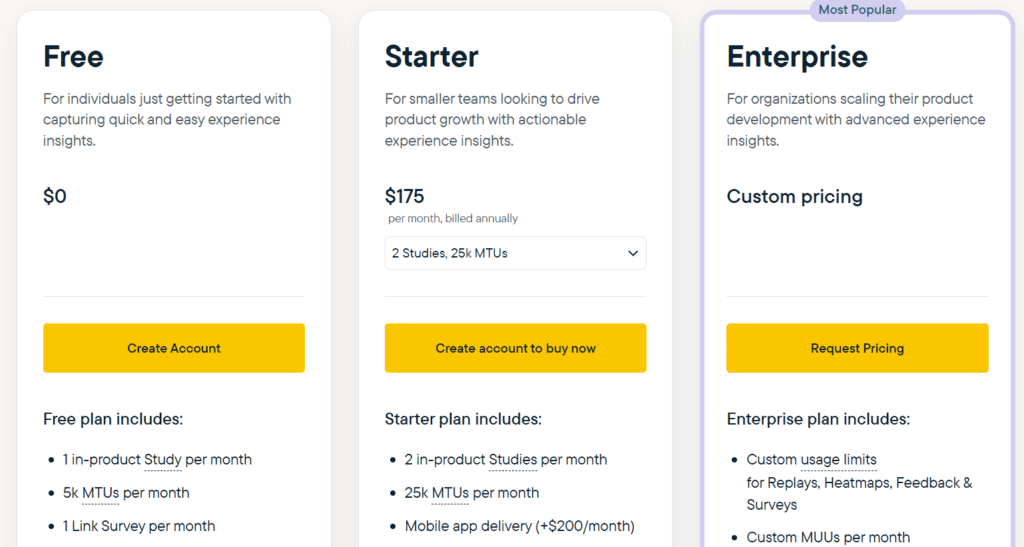Click underlined MTUs in 25k MTUs line

pos(450,493)
